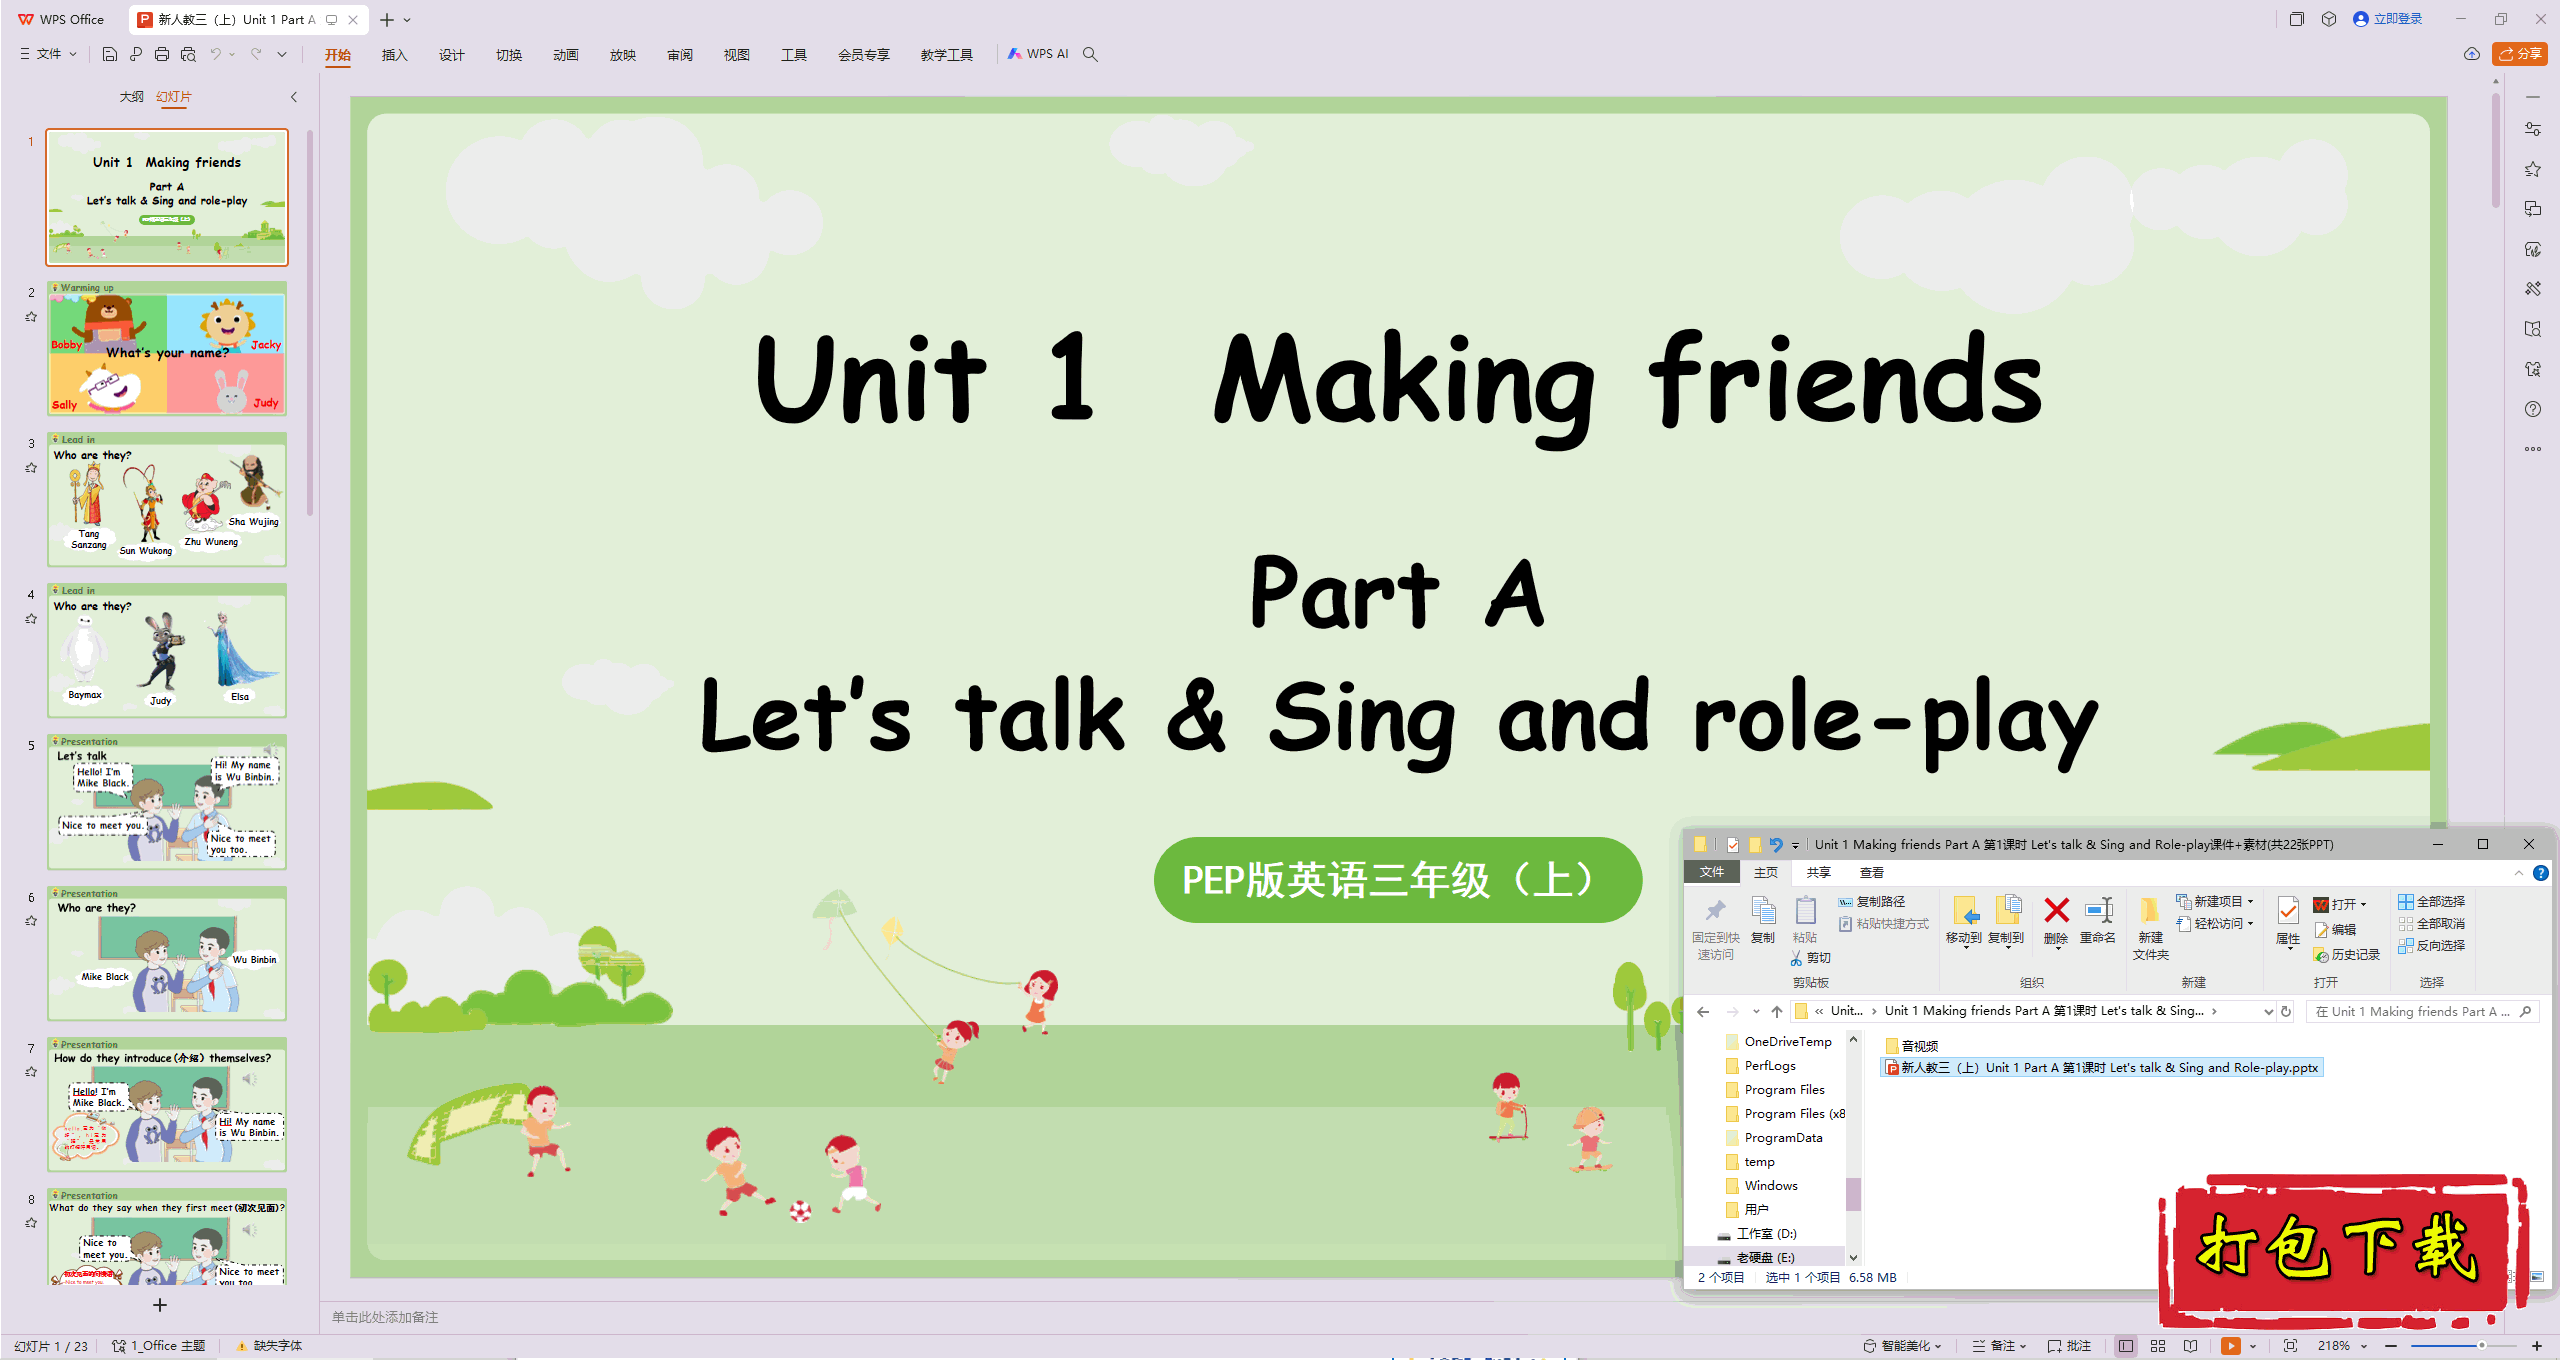Click the undo arrow in WPS toolbar
This screenshot has width=2560, height=1360.
click(x=215, y=54)
